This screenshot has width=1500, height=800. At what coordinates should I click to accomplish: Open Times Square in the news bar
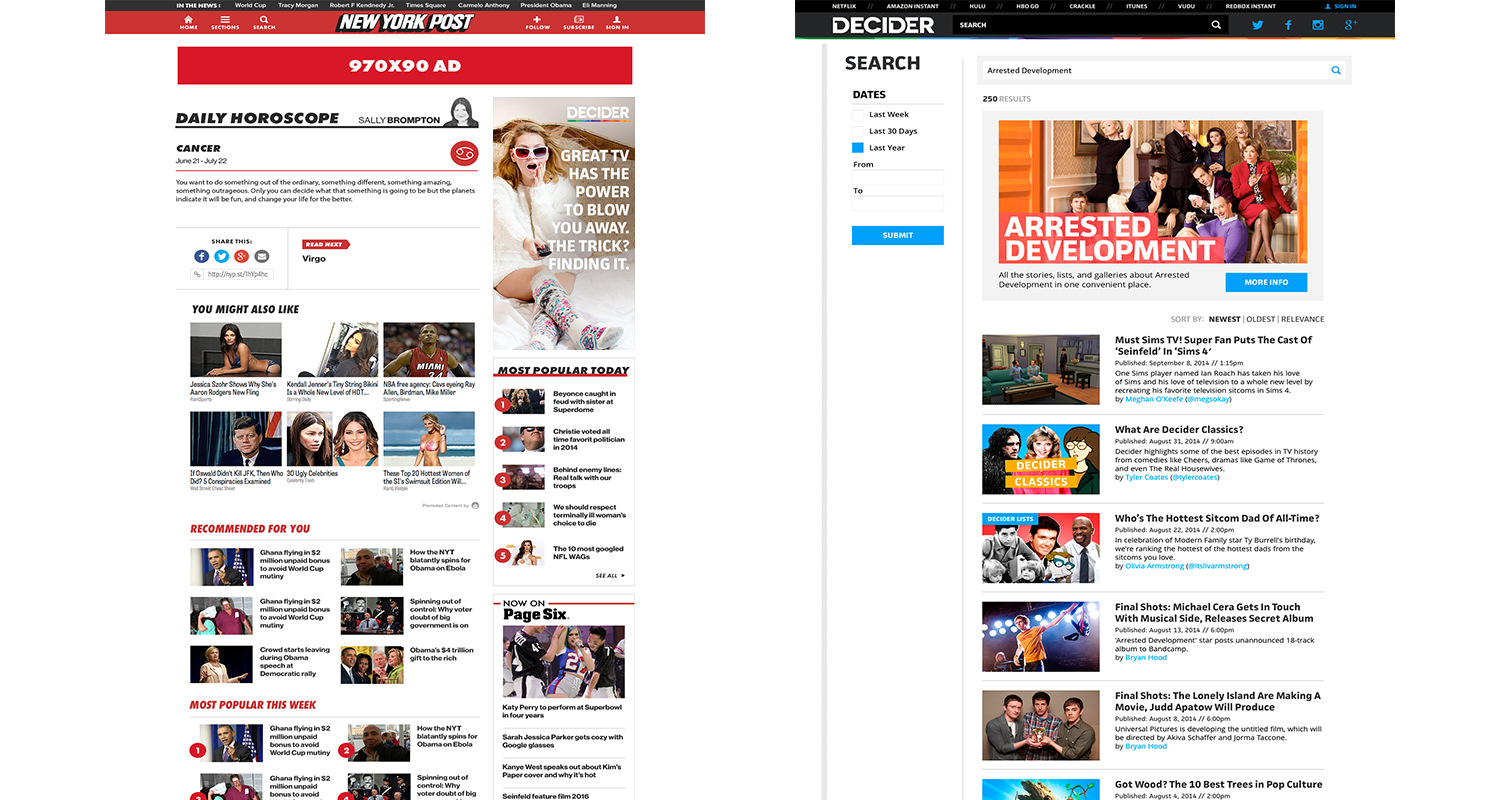coord(426,5)
